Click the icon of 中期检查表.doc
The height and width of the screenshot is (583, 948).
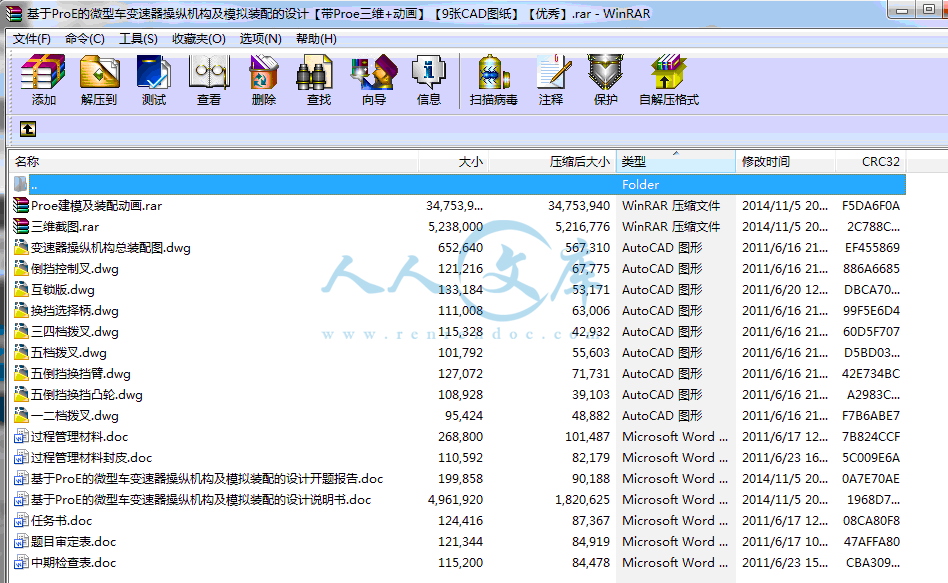(21, 562)
